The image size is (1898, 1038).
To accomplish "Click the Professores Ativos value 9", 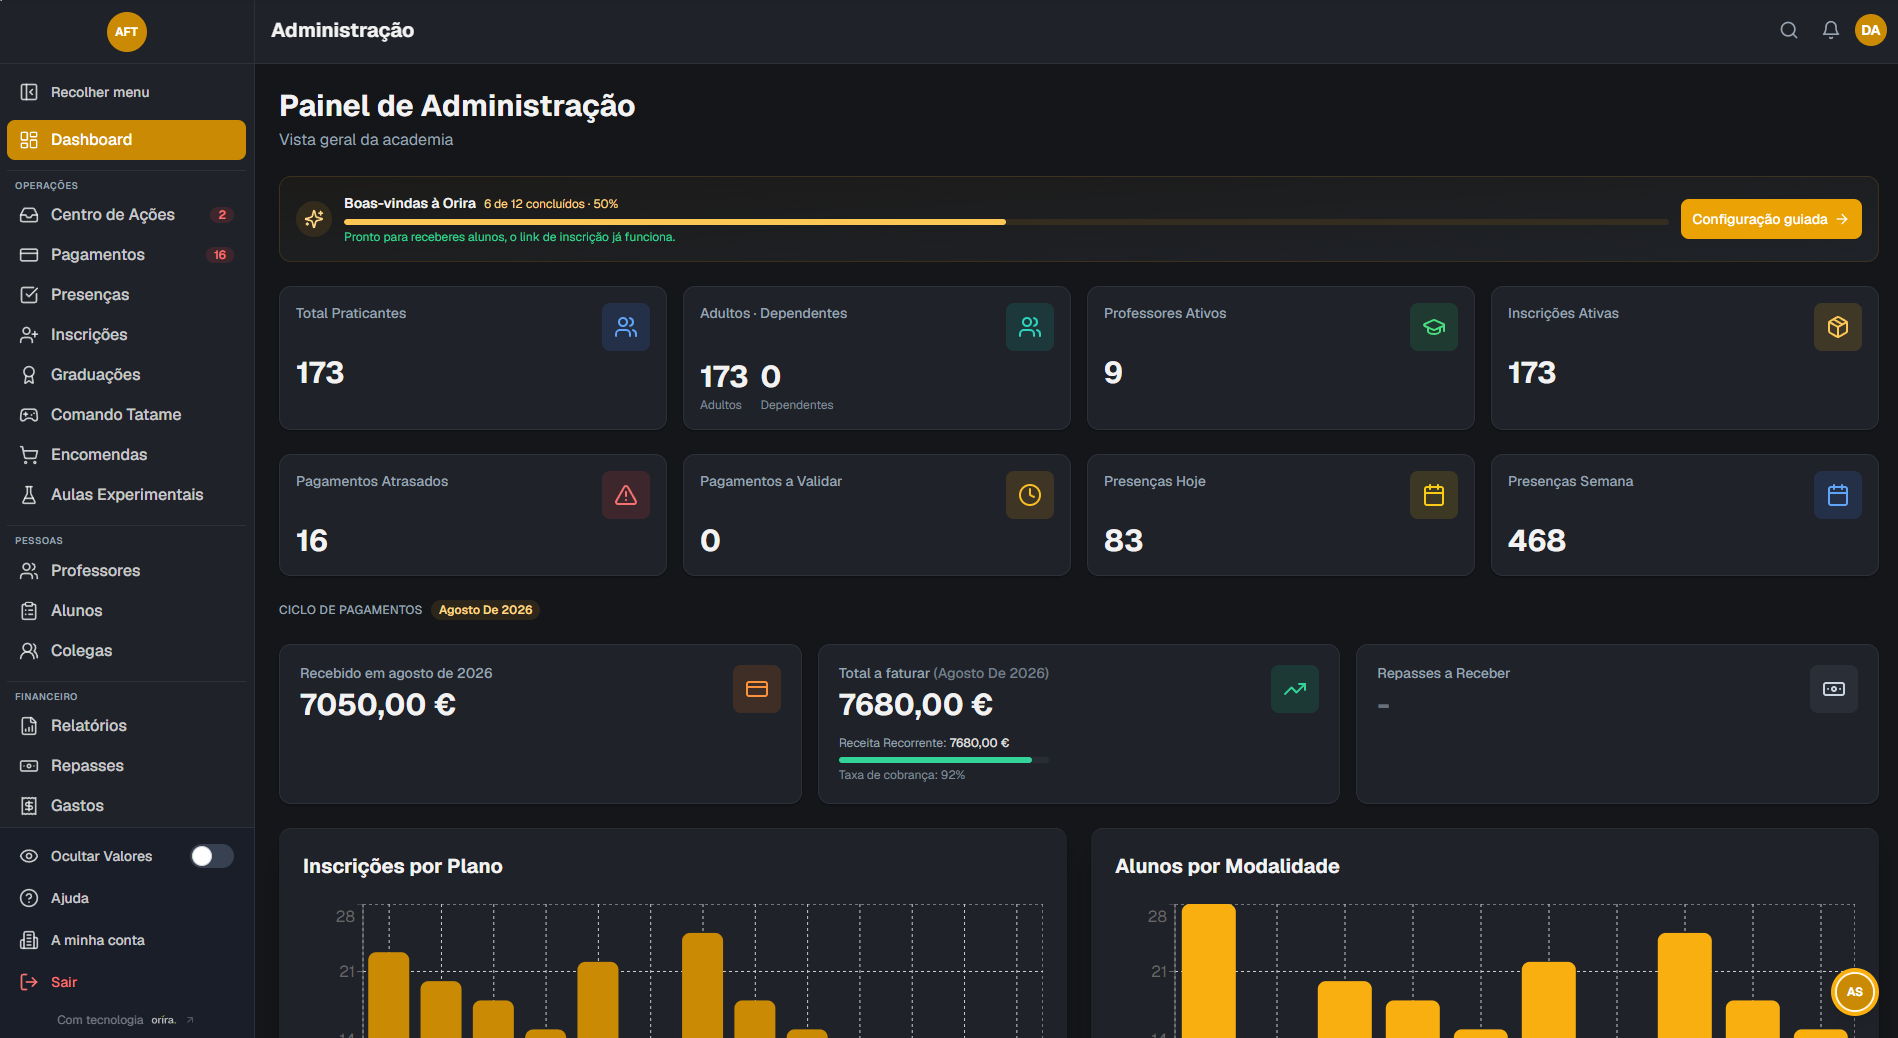I will 1113,373.
